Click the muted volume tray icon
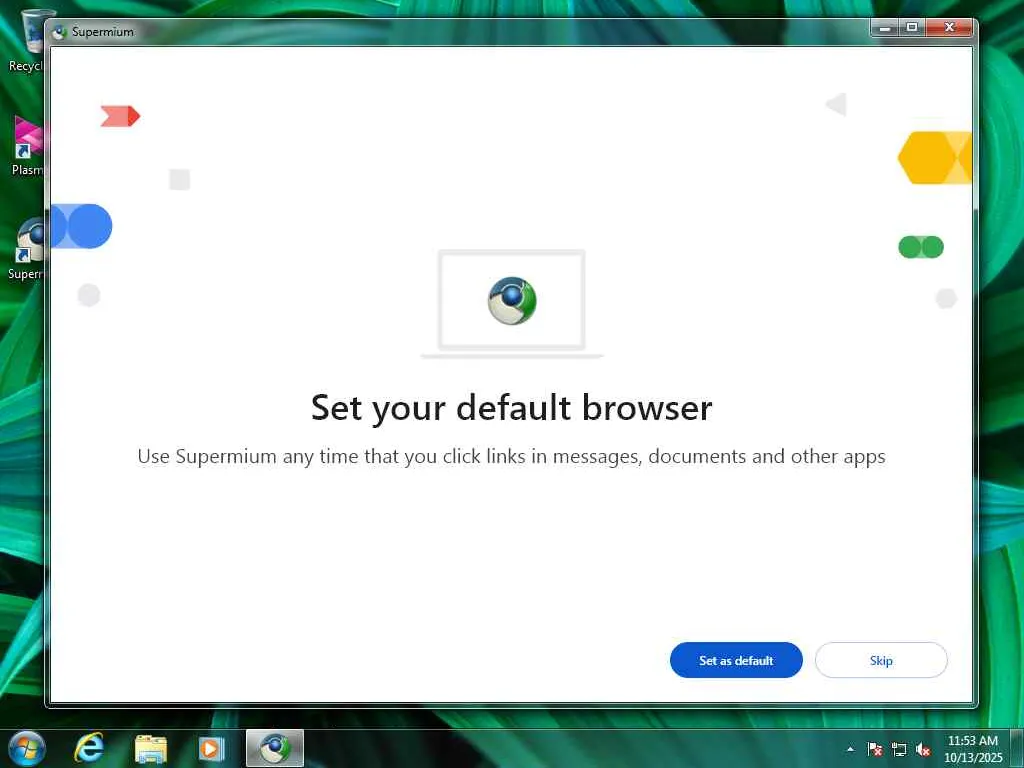The height and width of the screenshot is (768, 1024). tap(923, 749)
